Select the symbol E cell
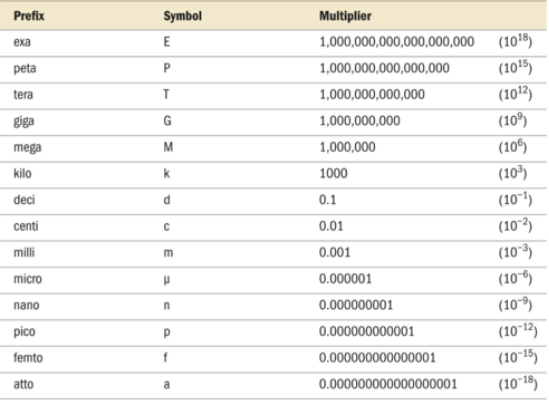Image resolution: width=549 pixels, height=400 pixels. tap(167, 42)
